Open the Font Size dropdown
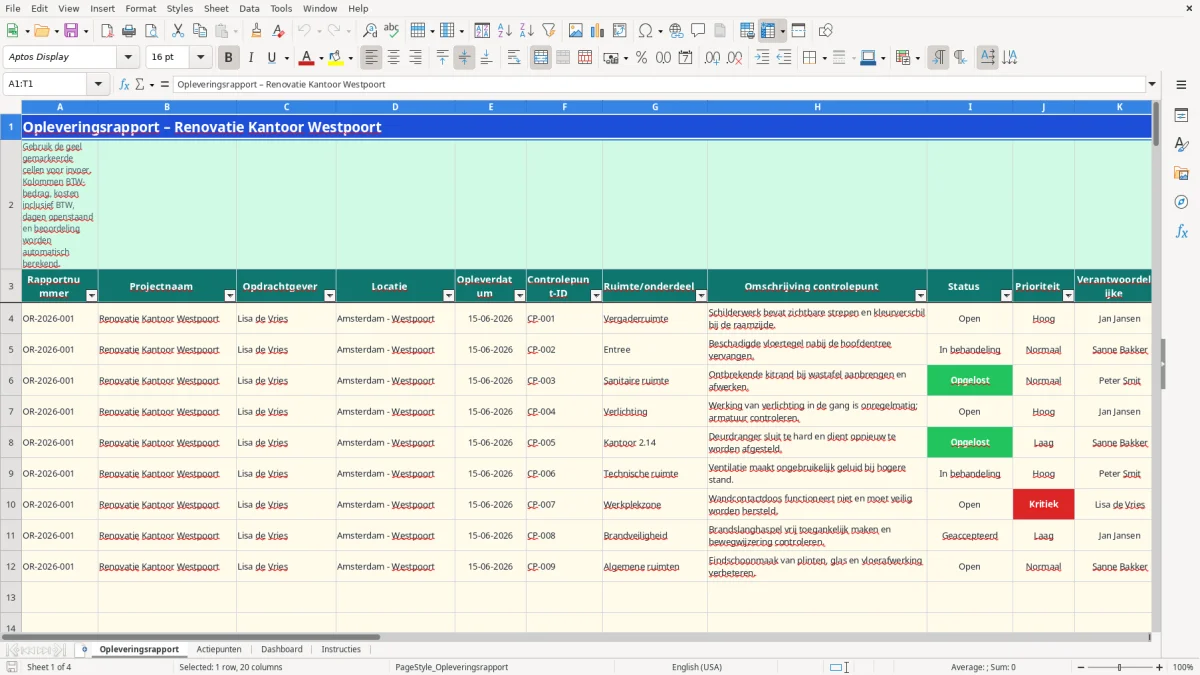Viewport: 1200px width, 675px height. click(200, 58)
